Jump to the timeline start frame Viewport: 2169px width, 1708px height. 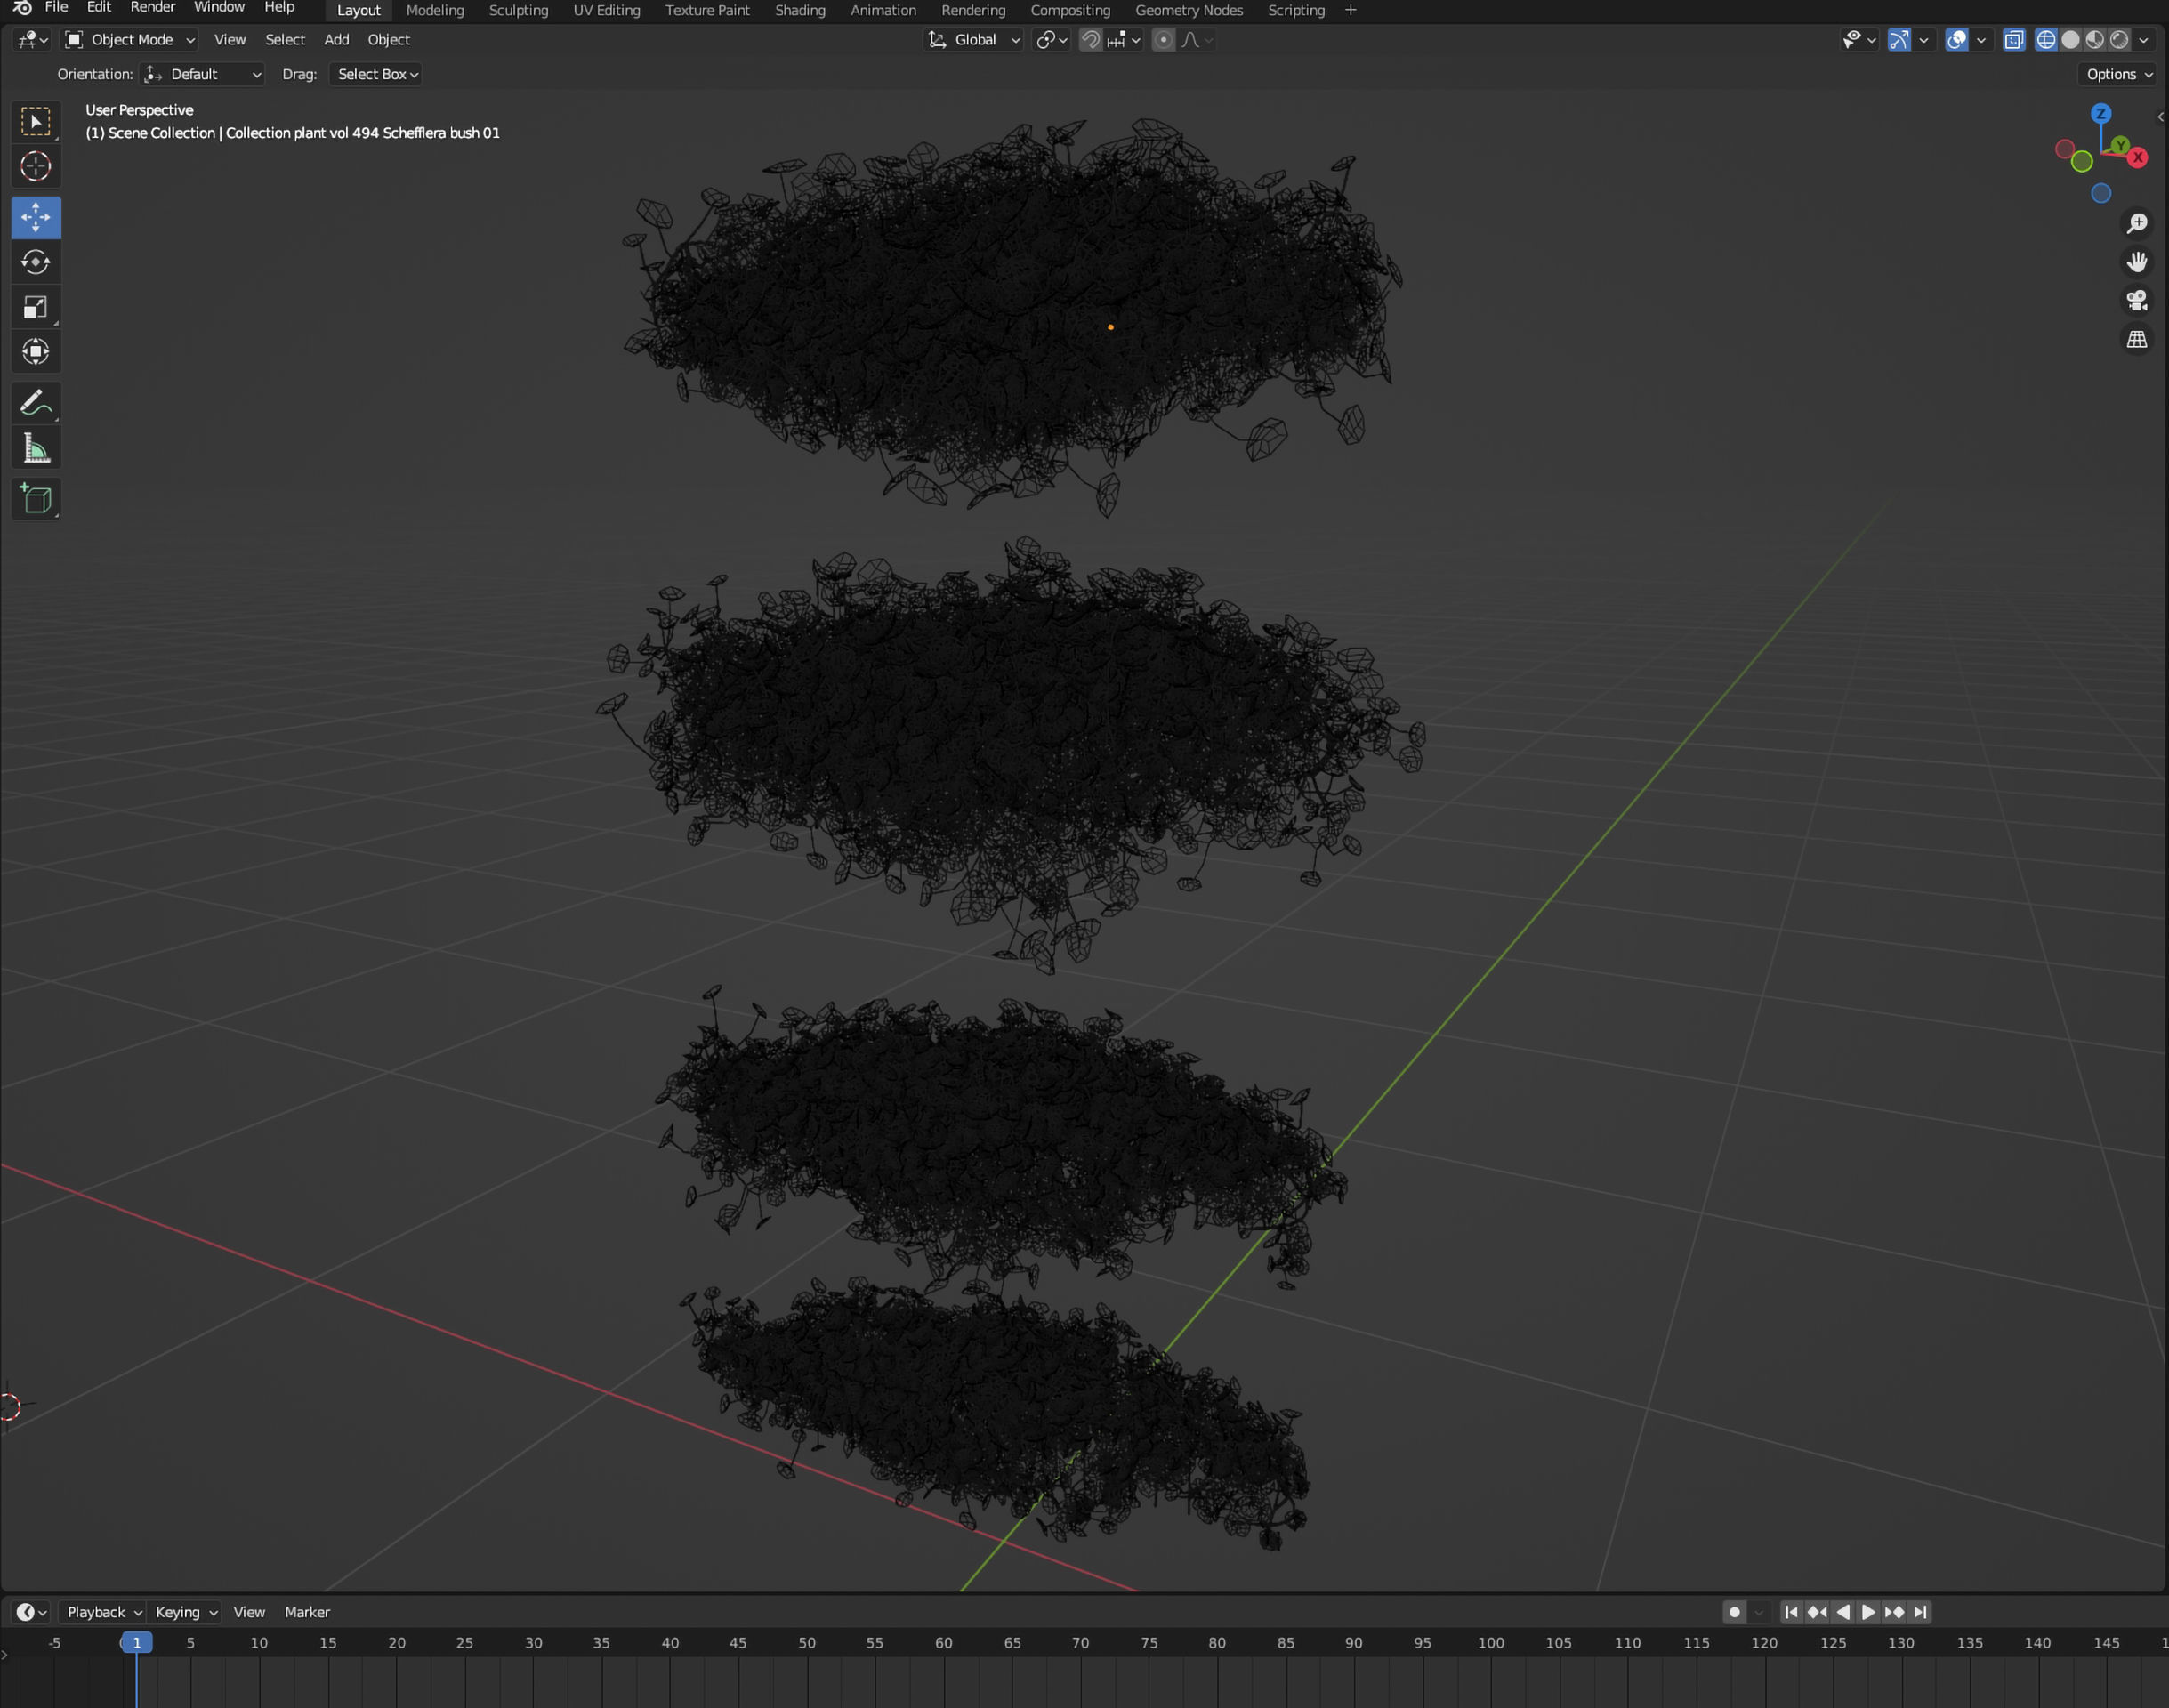coord(1791,1612)
